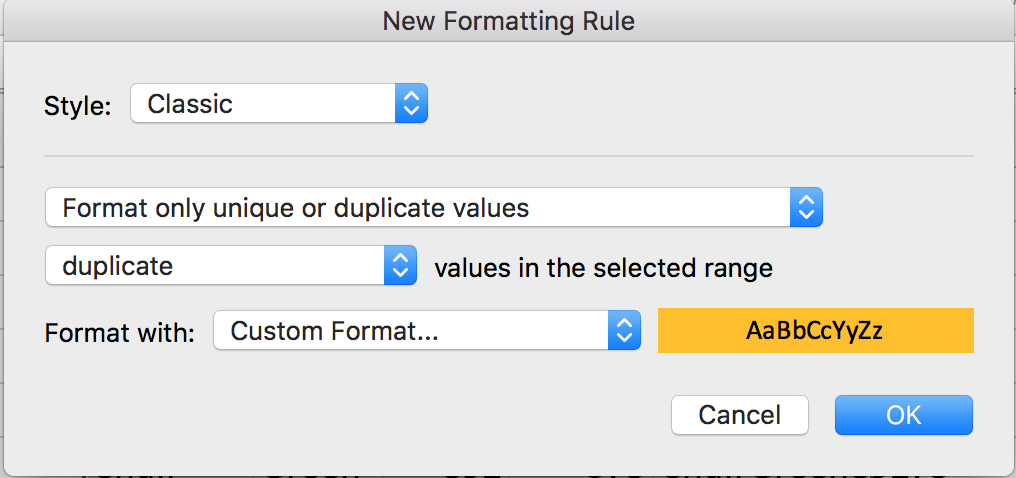
Task: Open the 'Custom Format...' dropdown
Action: (x=410, y=332)
